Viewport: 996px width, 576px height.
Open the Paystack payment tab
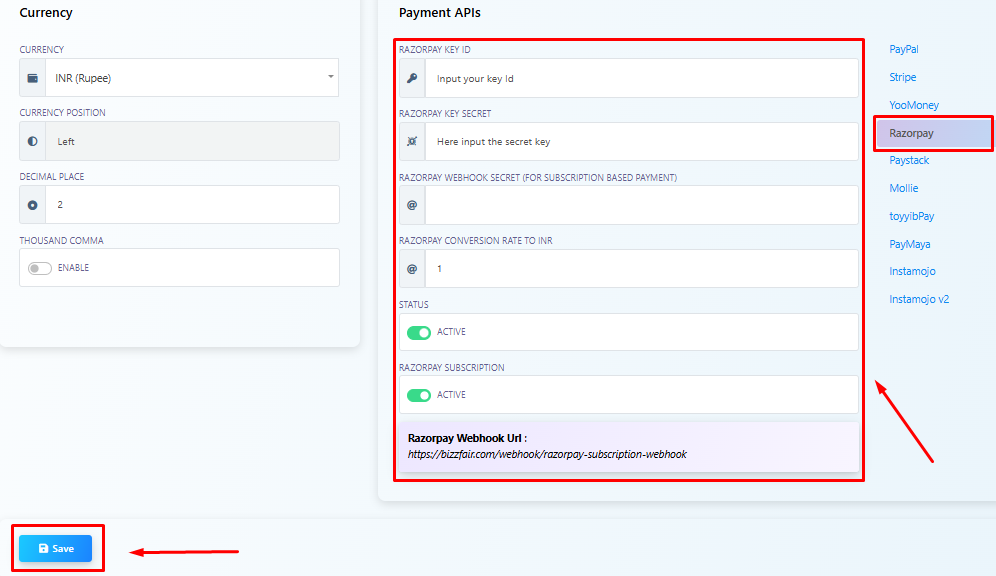(909, 160)
